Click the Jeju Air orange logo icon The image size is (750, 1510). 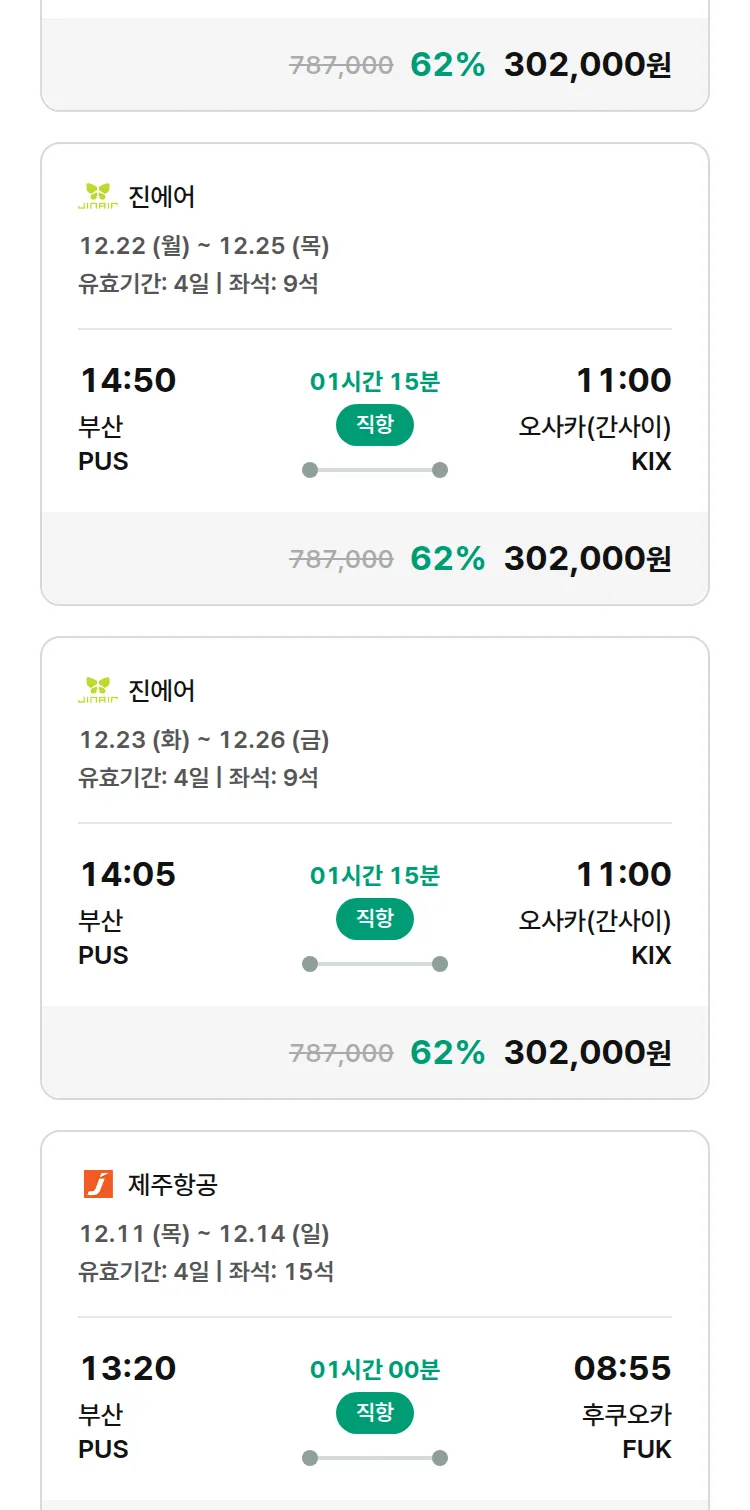[x=98, y=1184]
